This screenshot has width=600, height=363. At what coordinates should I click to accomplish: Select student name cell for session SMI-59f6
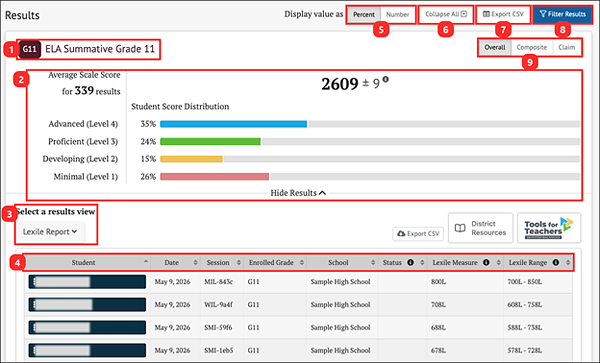coord(87,327)
